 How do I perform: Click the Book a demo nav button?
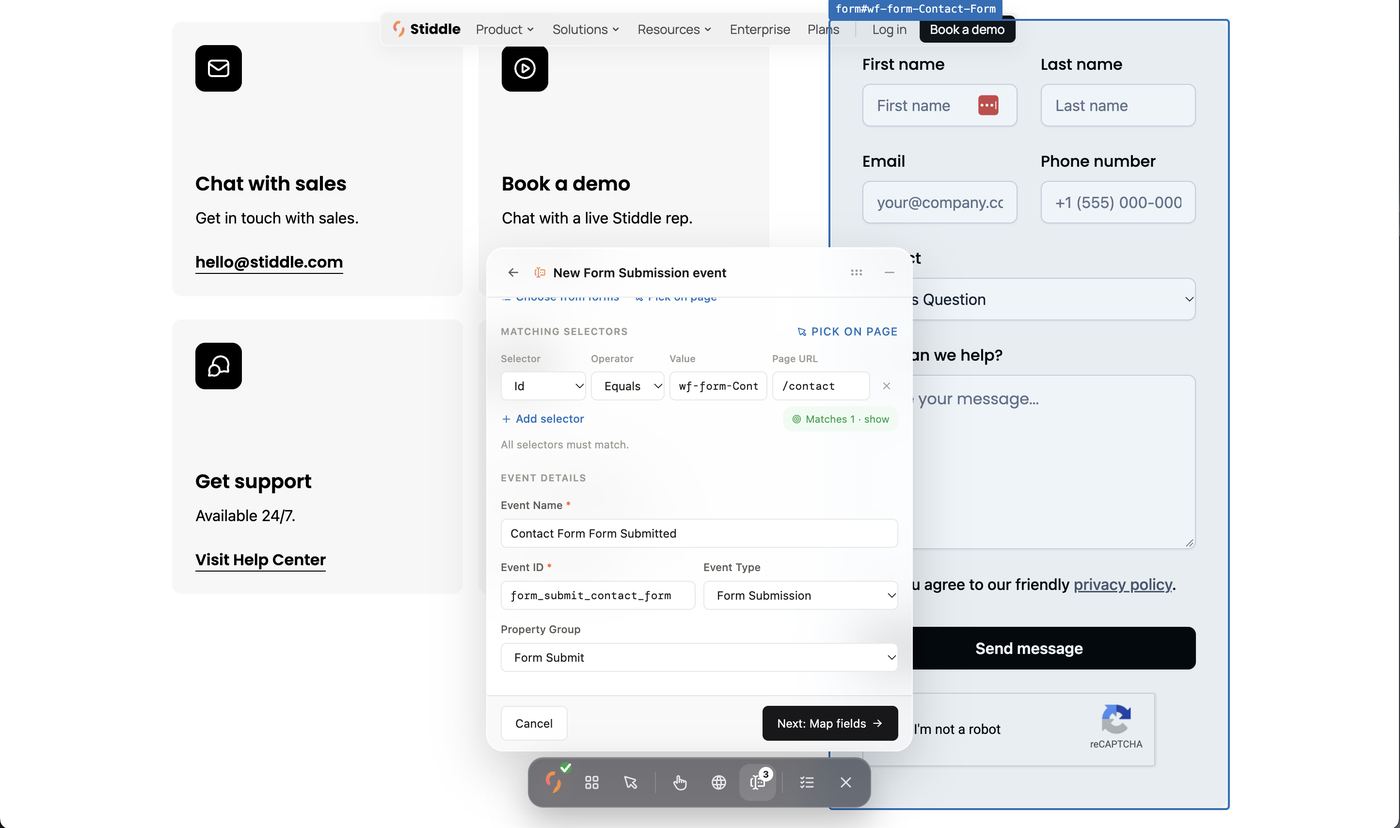click(967, 29)
